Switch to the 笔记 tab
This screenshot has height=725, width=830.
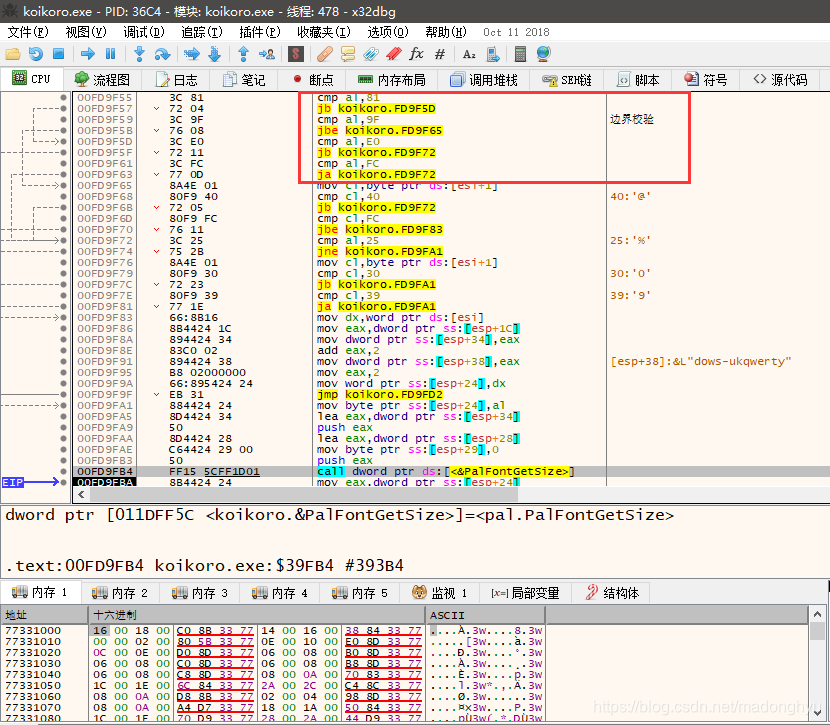(x=244, y=80)
